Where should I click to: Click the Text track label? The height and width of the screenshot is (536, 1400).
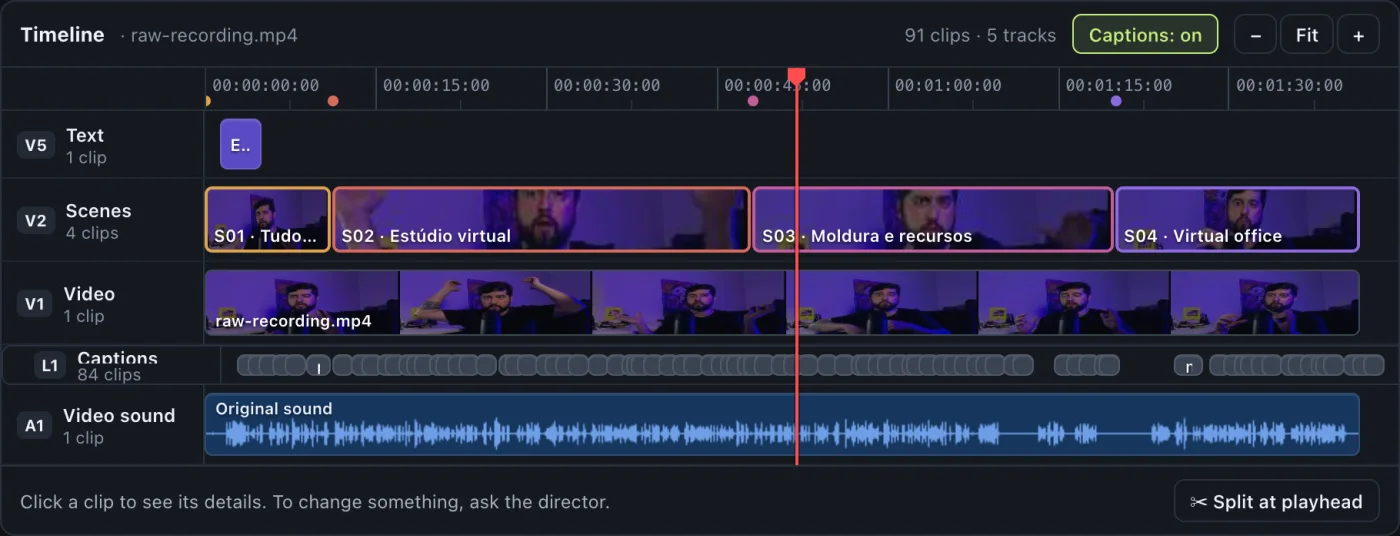(85, 135)
